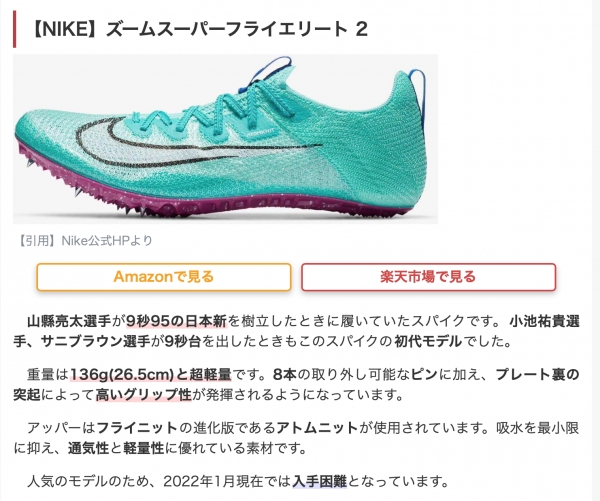This screenshot has width=600, height=501.
Task: Click the heading 'ズームスーパーフライエリート 2'
Action: (x=236, y=29)
